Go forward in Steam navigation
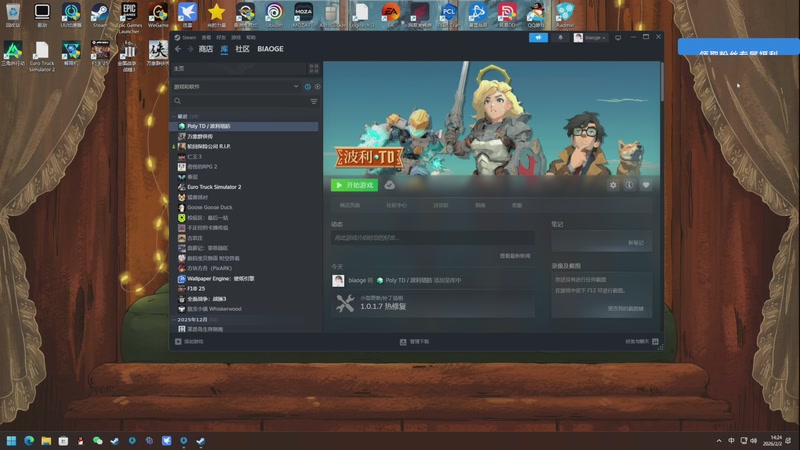 (x=190, y=49)
